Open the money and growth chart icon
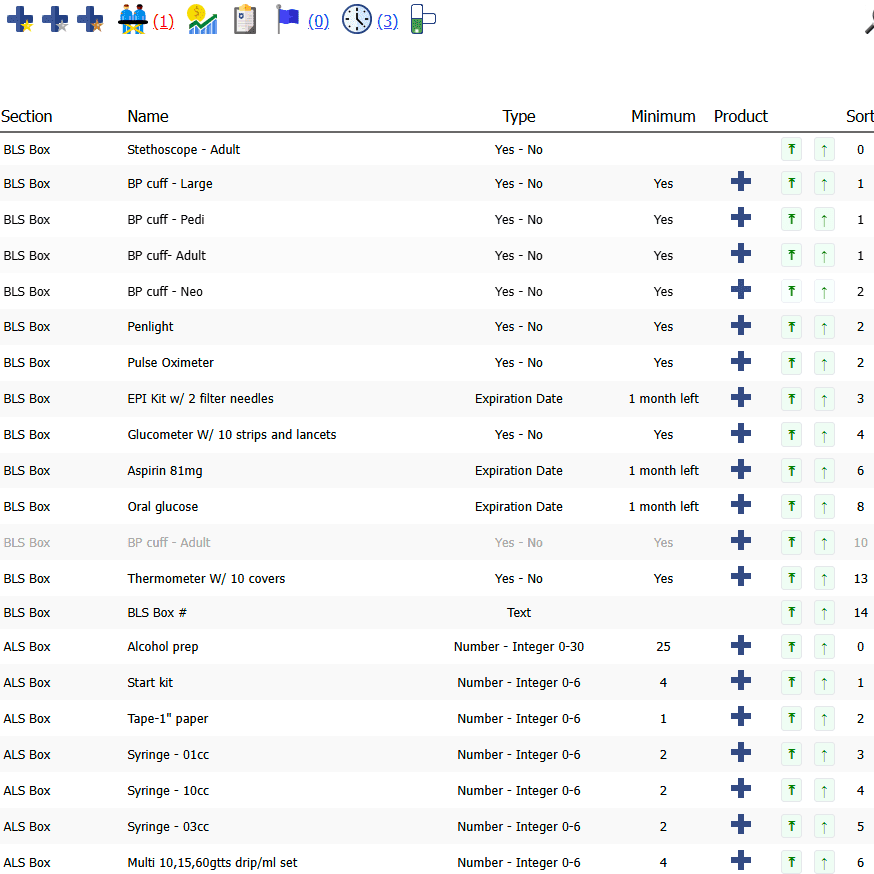Screen dimensions: 874x874 (202, 20)
